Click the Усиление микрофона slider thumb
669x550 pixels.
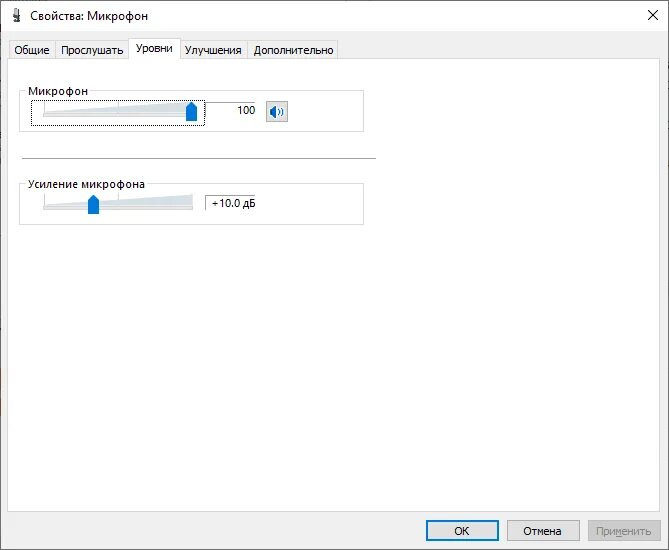tap(93, 204)
